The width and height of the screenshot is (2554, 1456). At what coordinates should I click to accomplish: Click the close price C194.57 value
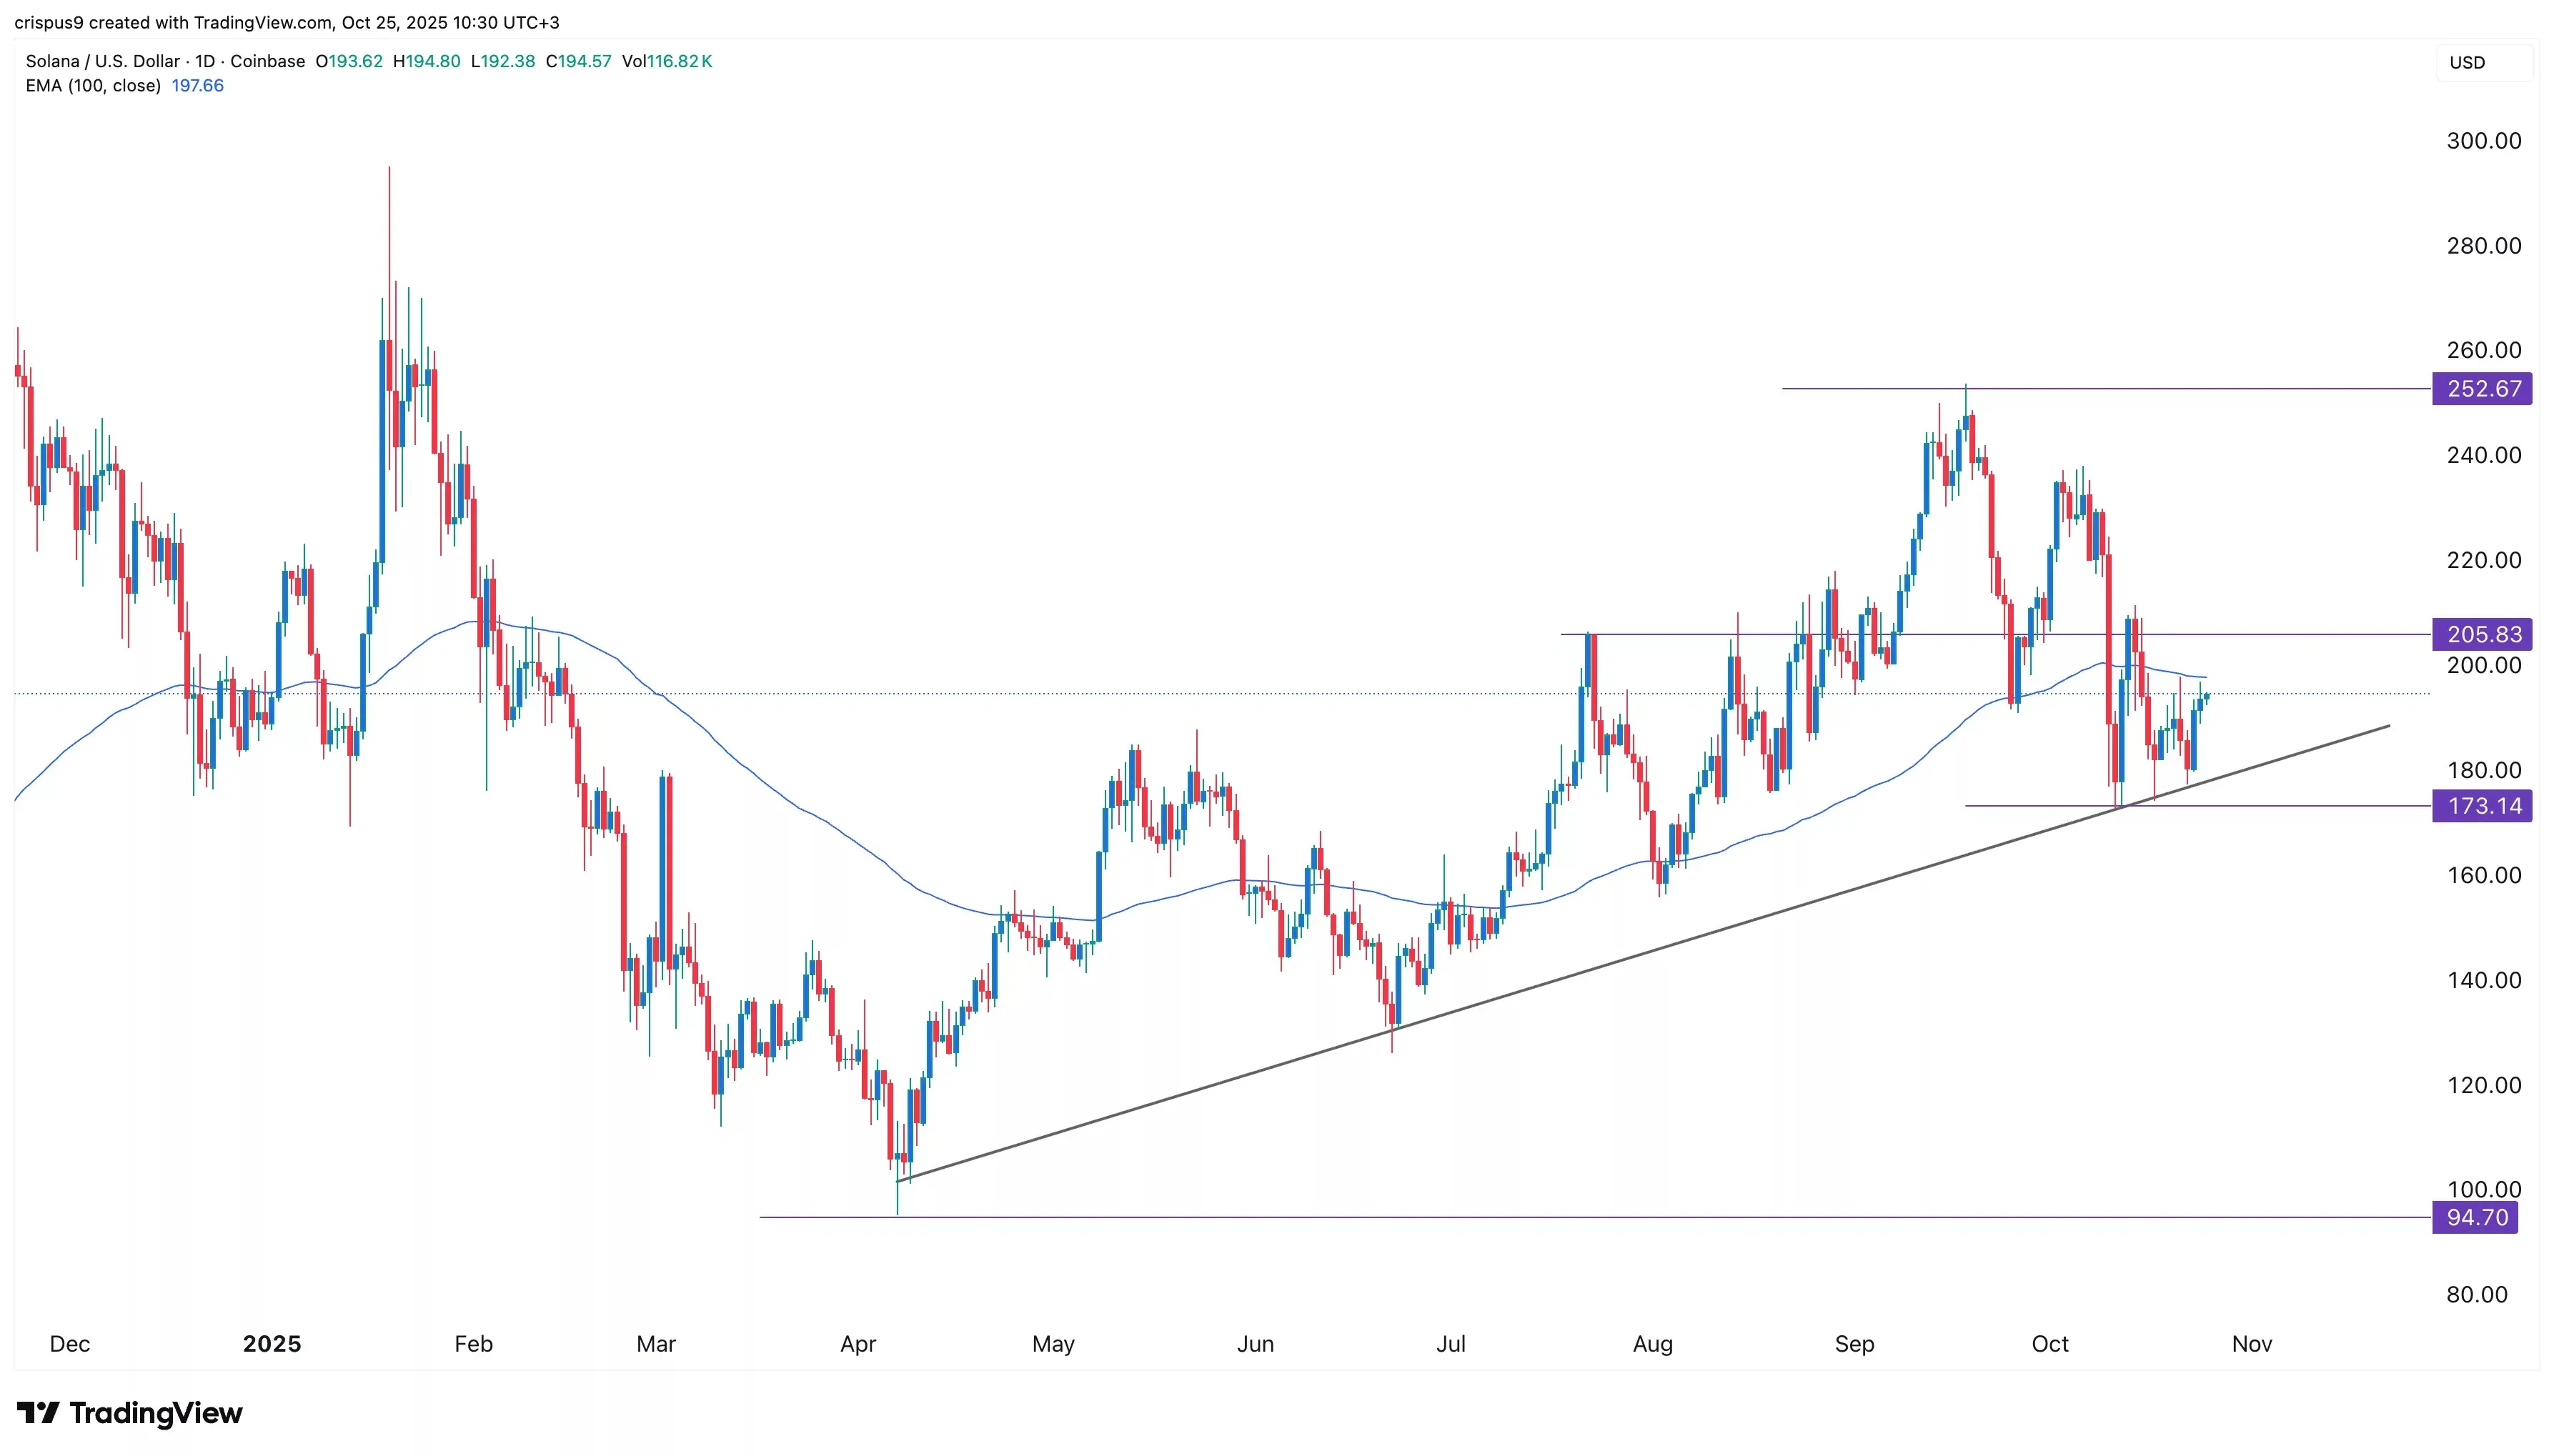coord(579,61)
